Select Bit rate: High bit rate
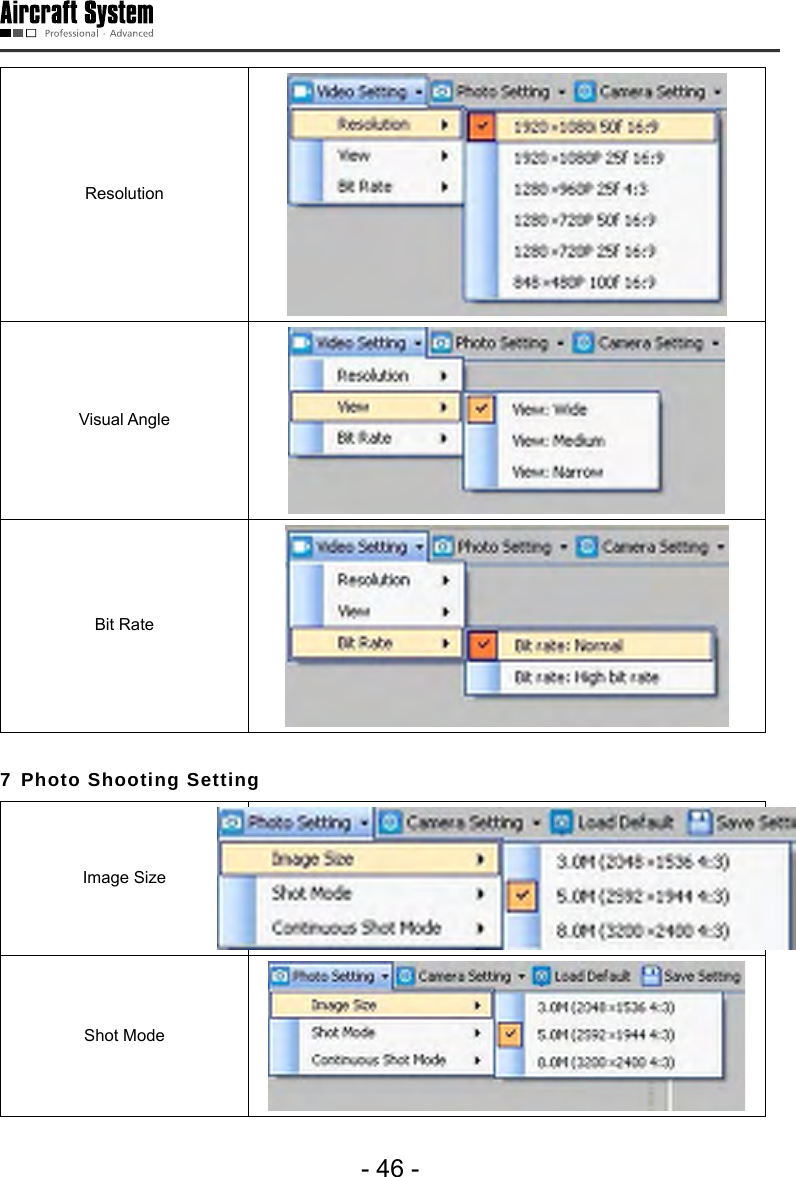Image resolution: width=796 pixels, height=1177 pixels. 589,677
